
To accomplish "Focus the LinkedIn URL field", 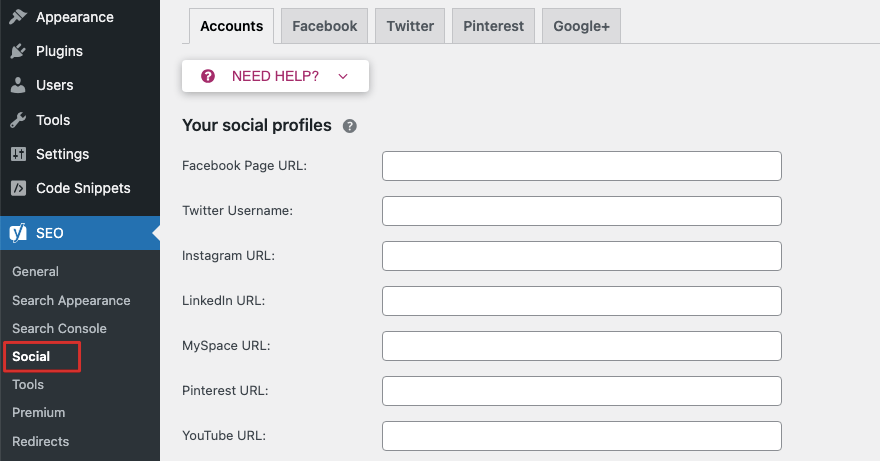I will tap(581, 301).
